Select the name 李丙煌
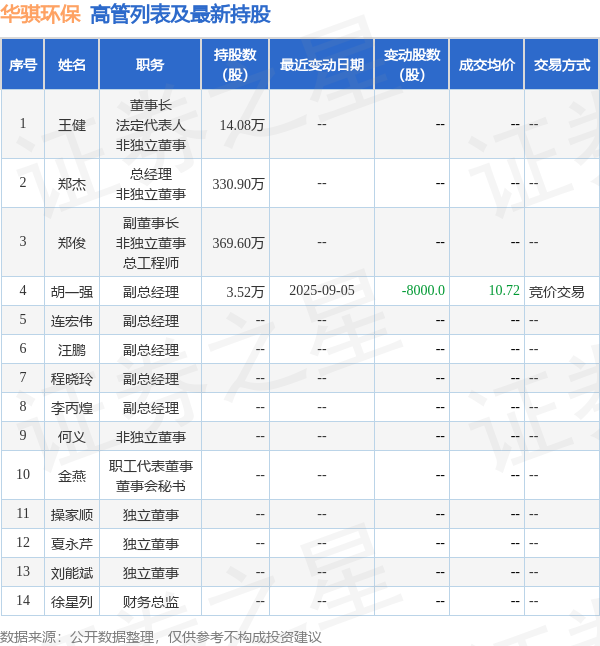Screen dimensions: 600x646 [x=72, y=408]
